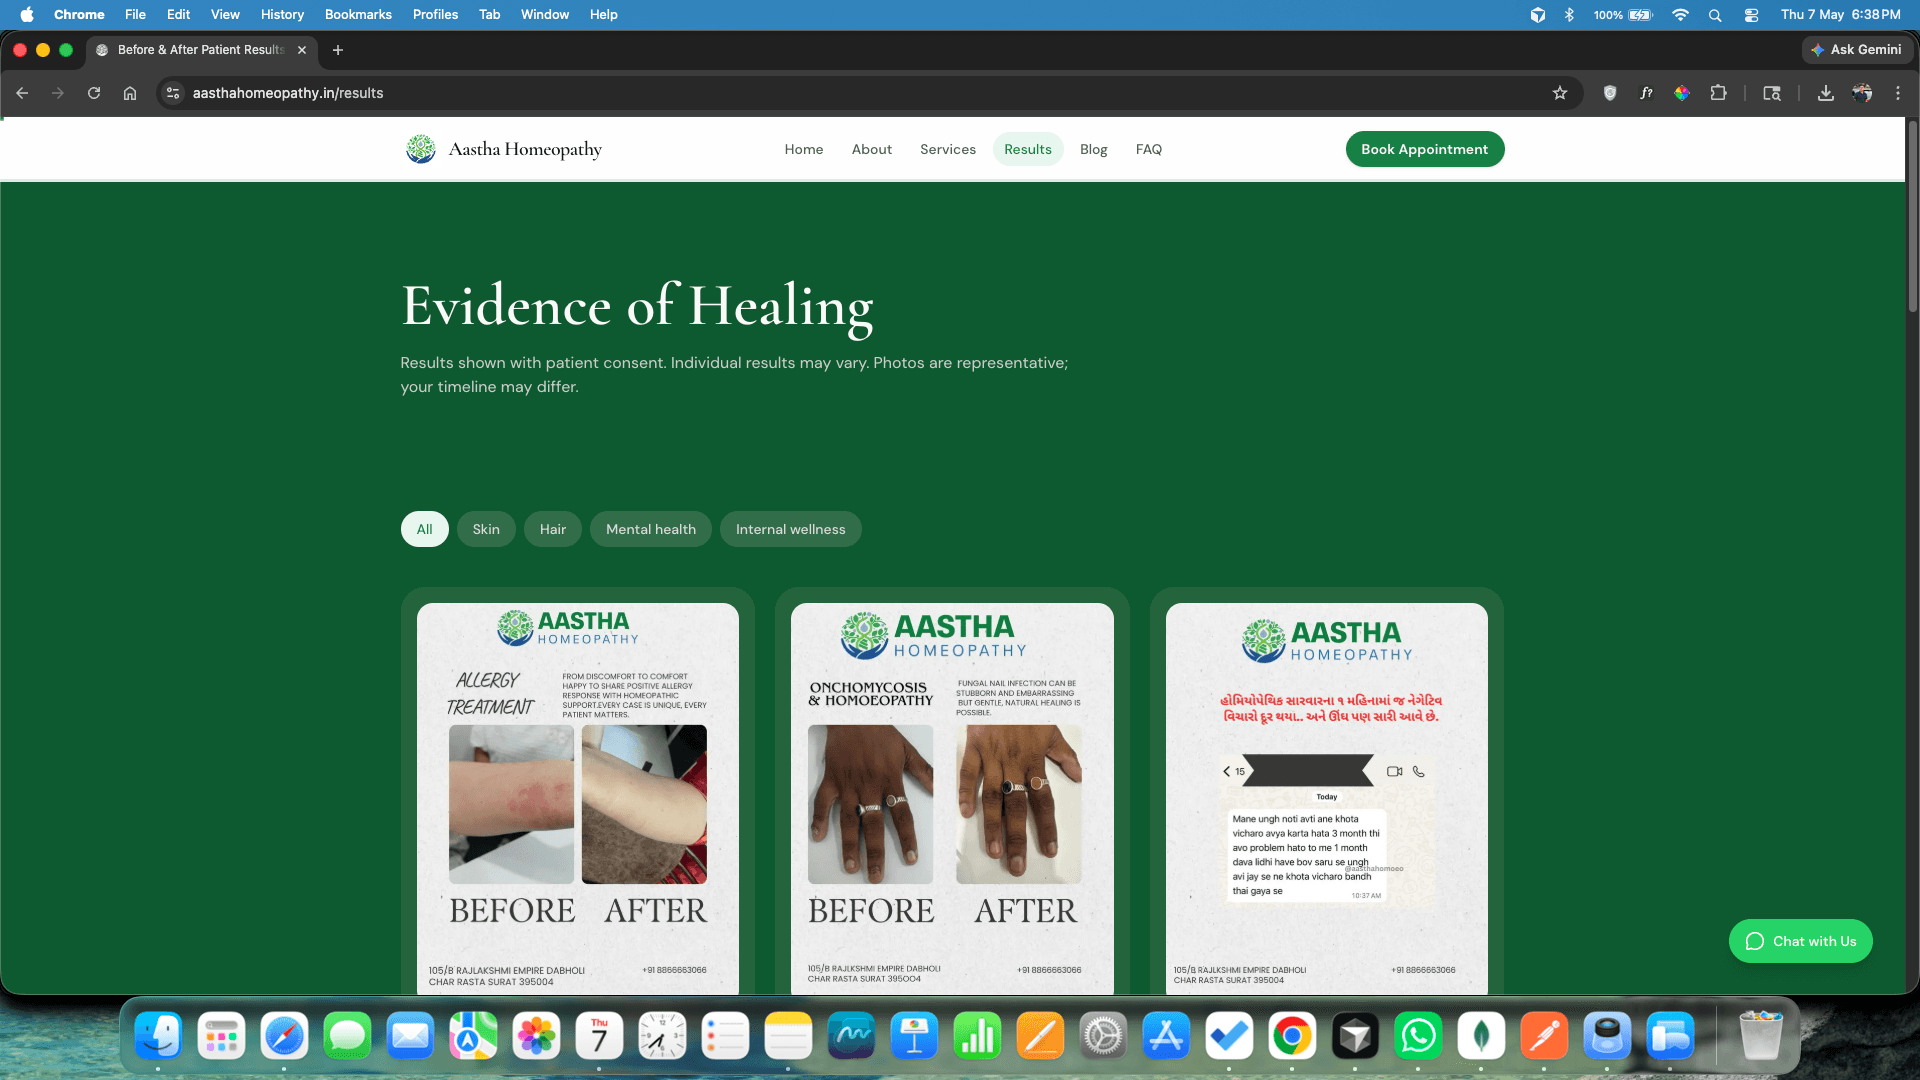Open the History menu

point(282,14)
